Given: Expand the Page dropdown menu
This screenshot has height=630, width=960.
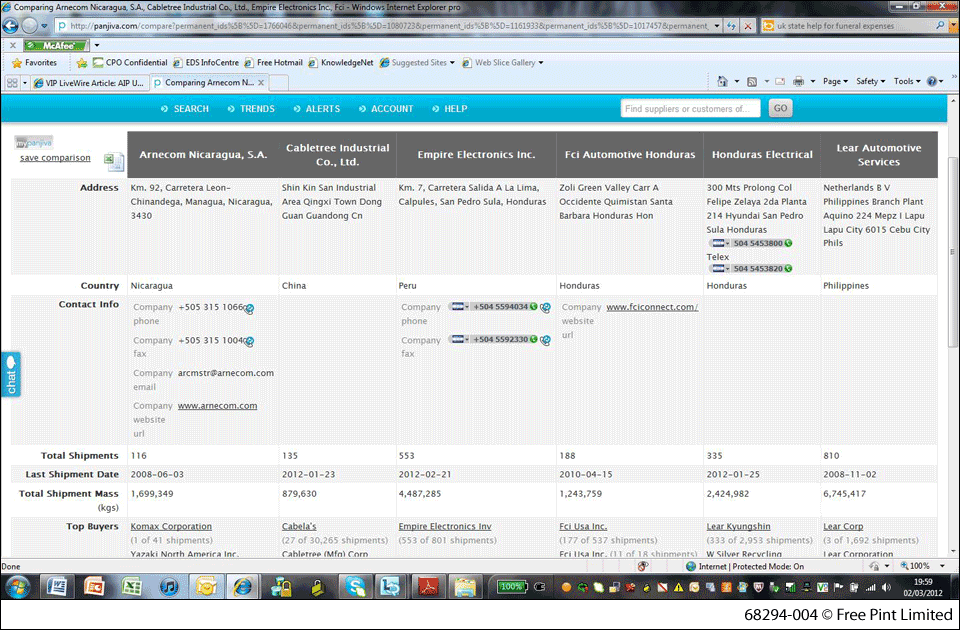Looking at the screenshot, I should point(834,81).
